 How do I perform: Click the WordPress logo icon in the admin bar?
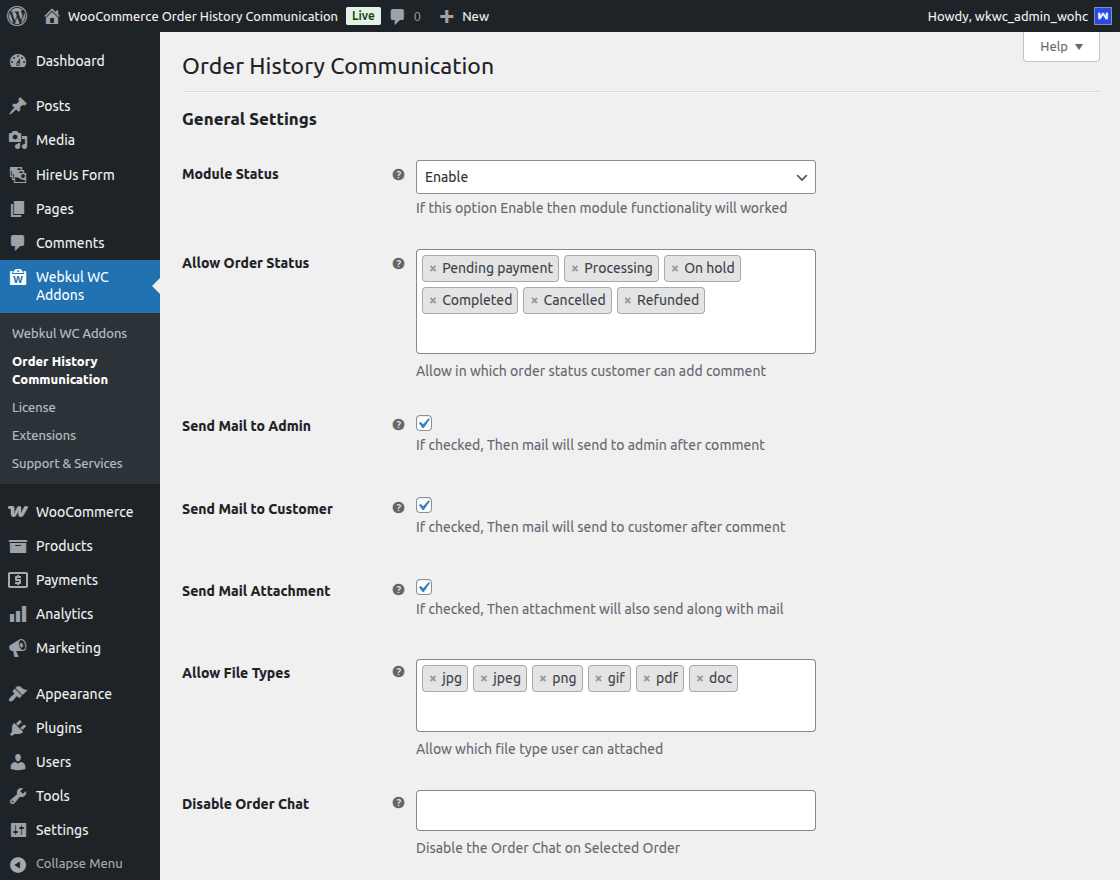click(17, 16)
